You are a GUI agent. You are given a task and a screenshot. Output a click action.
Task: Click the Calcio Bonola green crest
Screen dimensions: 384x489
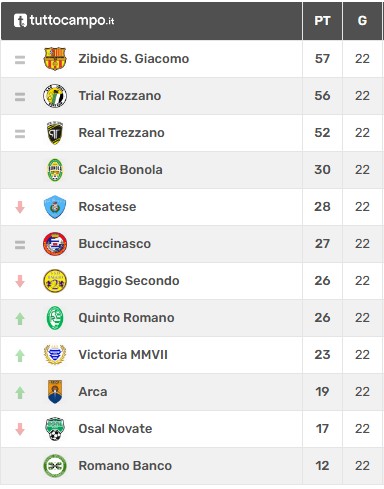click(x=55, y=170)
